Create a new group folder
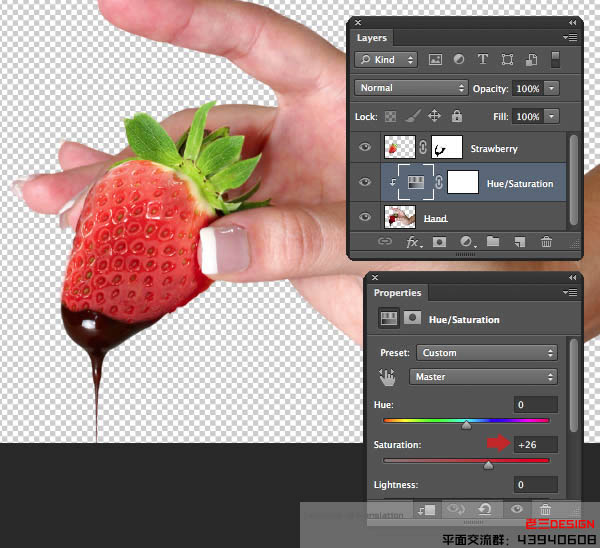Screen dimensions: 600x548 [x=493, y=241]
